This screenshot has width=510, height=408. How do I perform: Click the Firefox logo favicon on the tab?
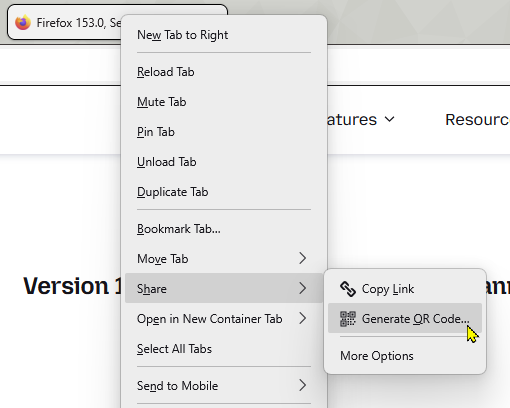click(23, 22)
